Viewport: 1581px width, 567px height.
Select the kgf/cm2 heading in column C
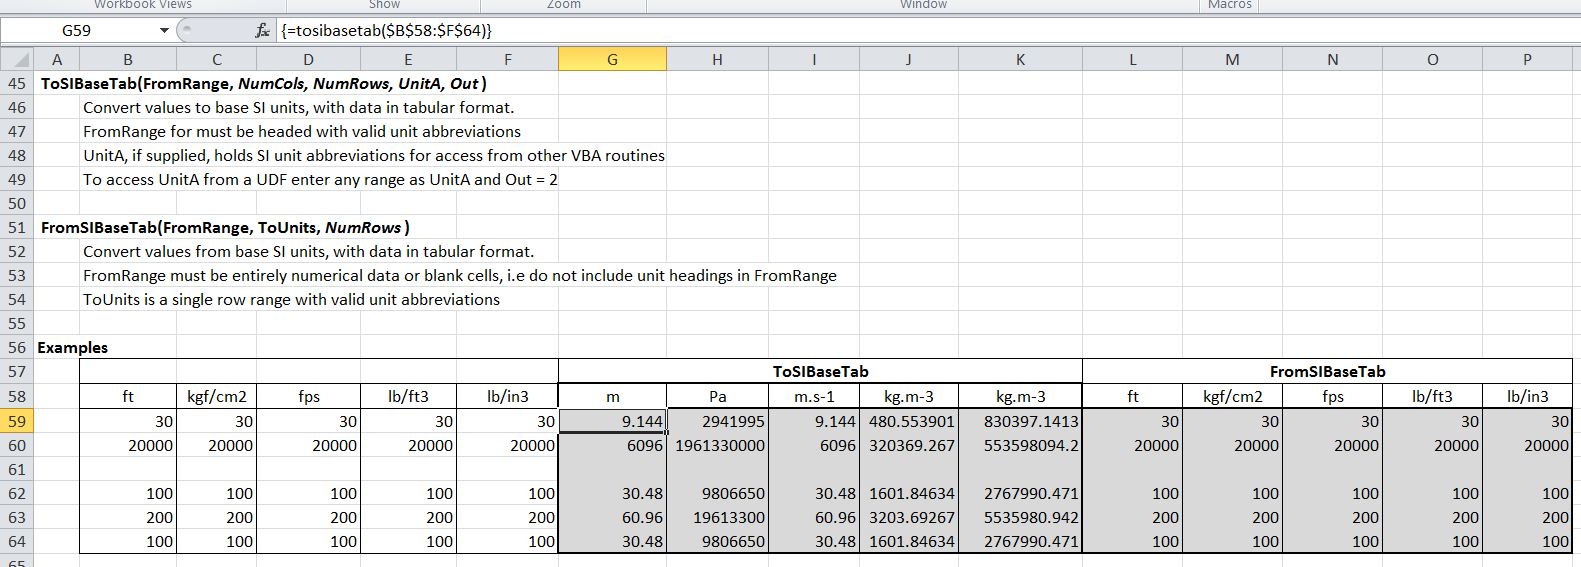click(x=216, y=397)
